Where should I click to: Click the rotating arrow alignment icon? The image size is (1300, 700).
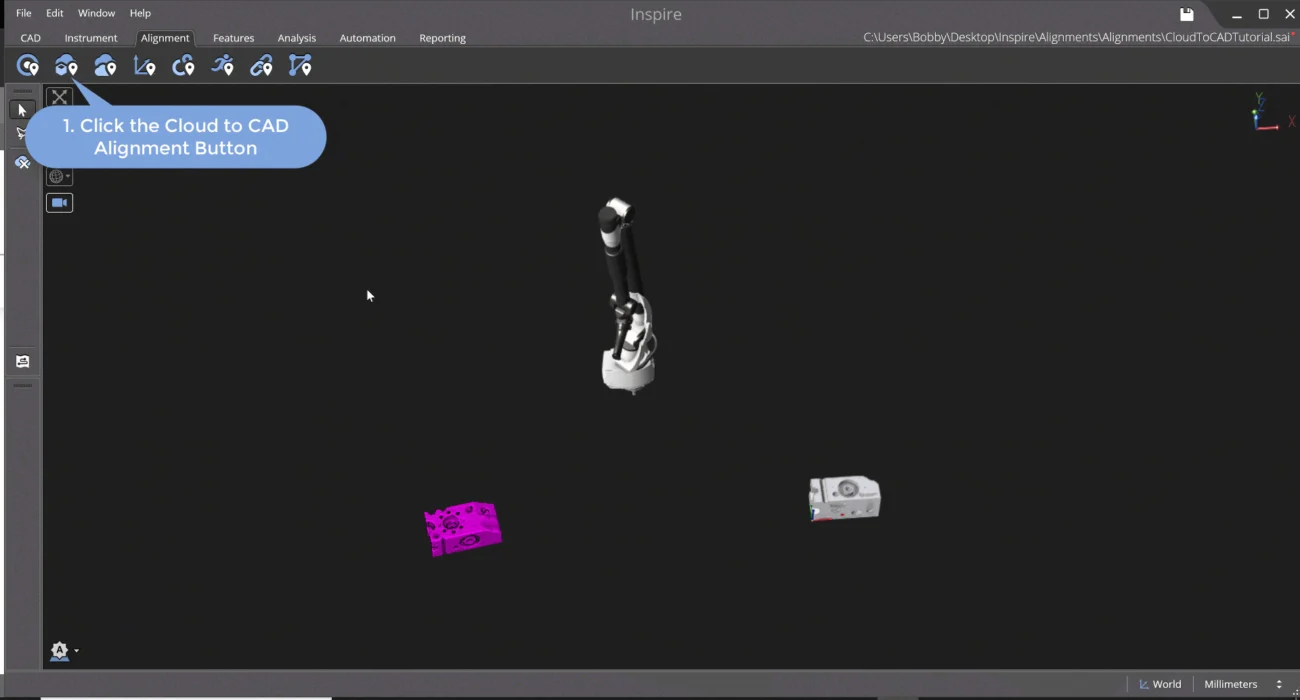[183, 66]
